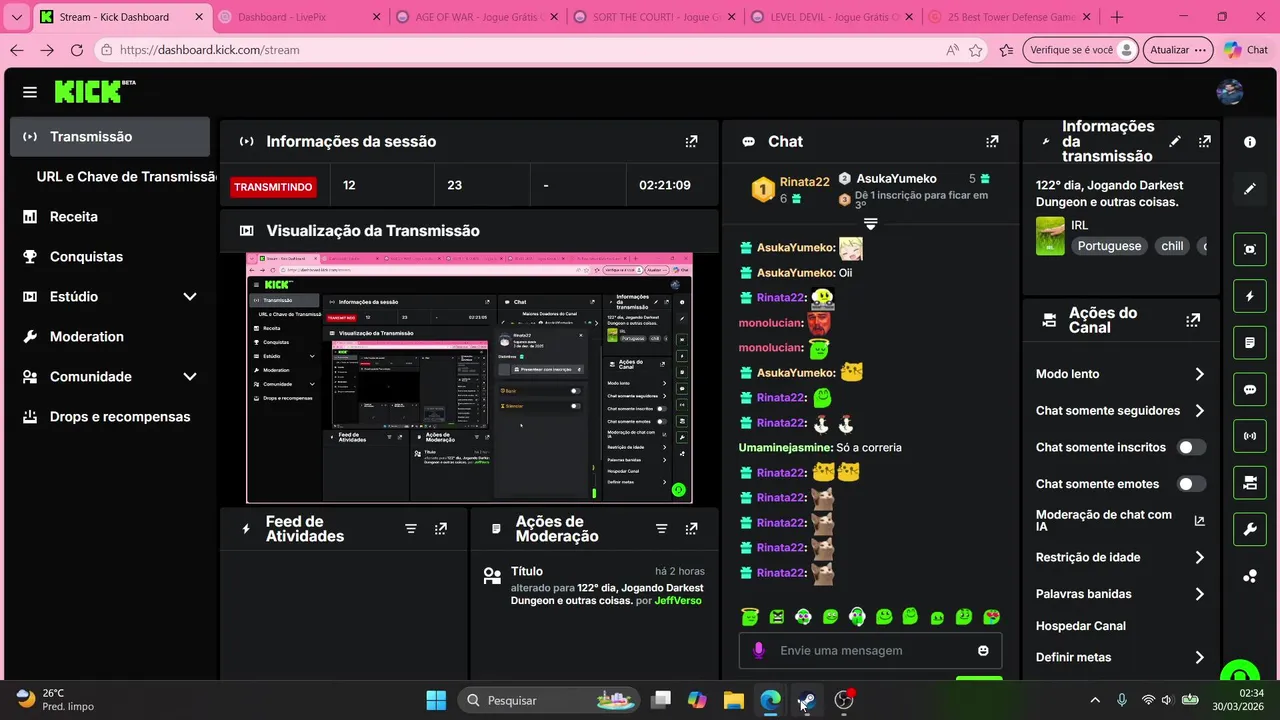This screenshot has height=720, width=1280.
Task: Click the browser address bar
Action: coord(530,50)
